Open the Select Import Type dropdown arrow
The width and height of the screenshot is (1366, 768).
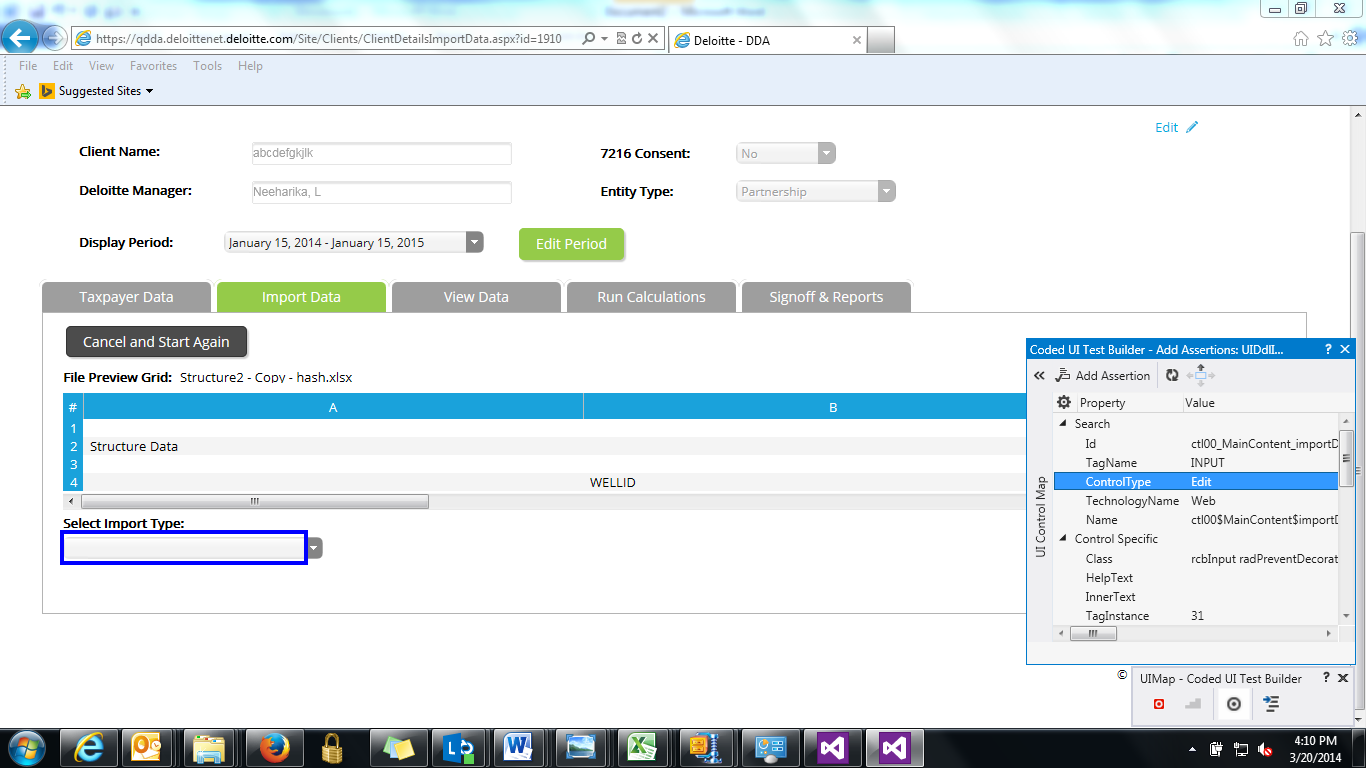315,548
